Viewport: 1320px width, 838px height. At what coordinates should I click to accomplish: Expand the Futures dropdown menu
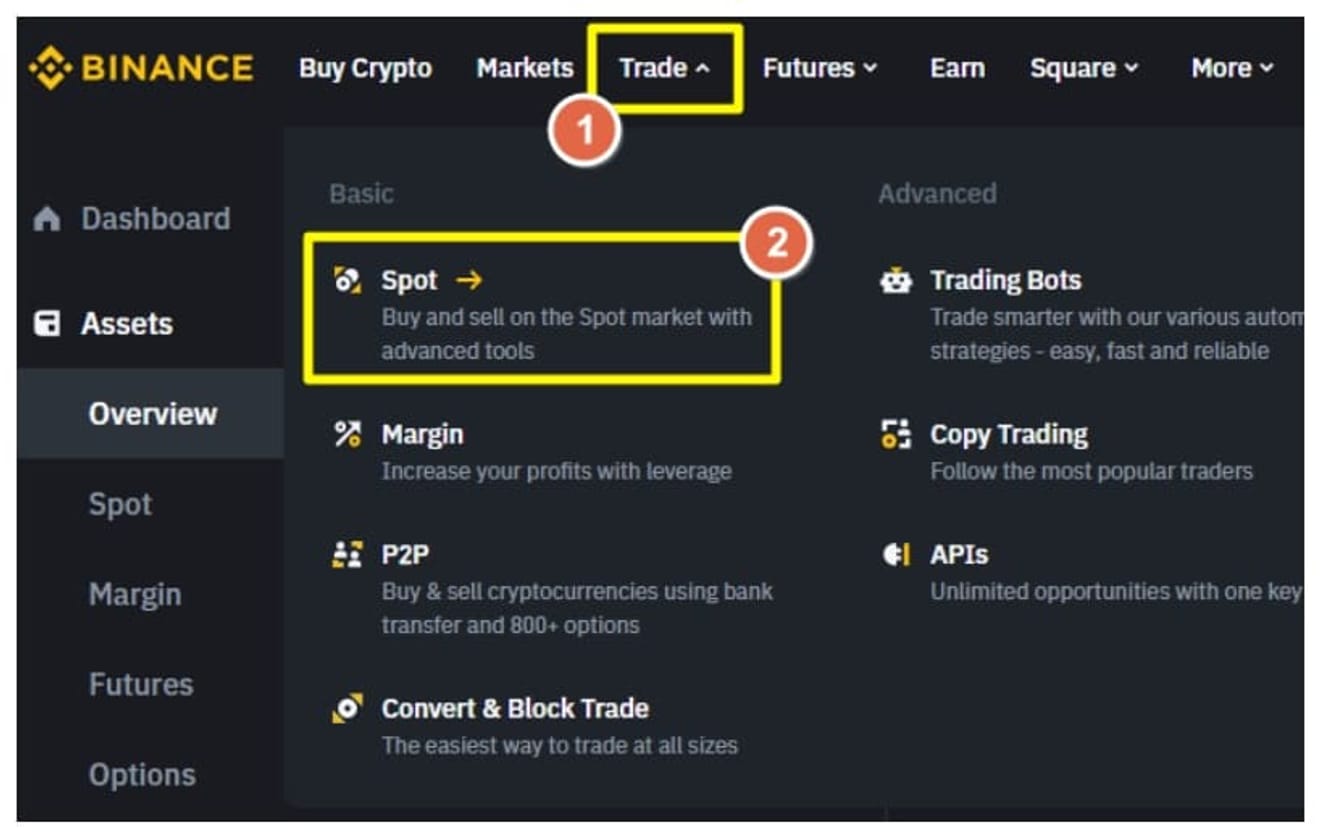[819, 68]
